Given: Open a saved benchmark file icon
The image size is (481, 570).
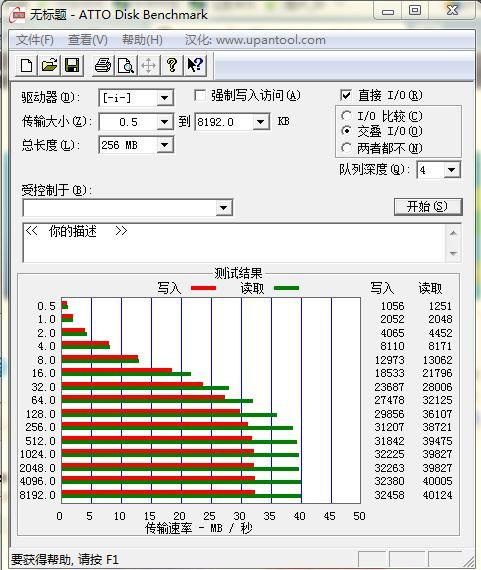Looking at the screenshot, I should click(x=49, y=65).
